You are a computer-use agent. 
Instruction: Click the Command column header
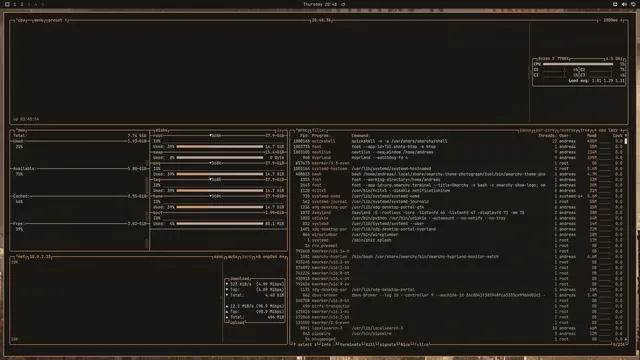click(x=361, y=136)
